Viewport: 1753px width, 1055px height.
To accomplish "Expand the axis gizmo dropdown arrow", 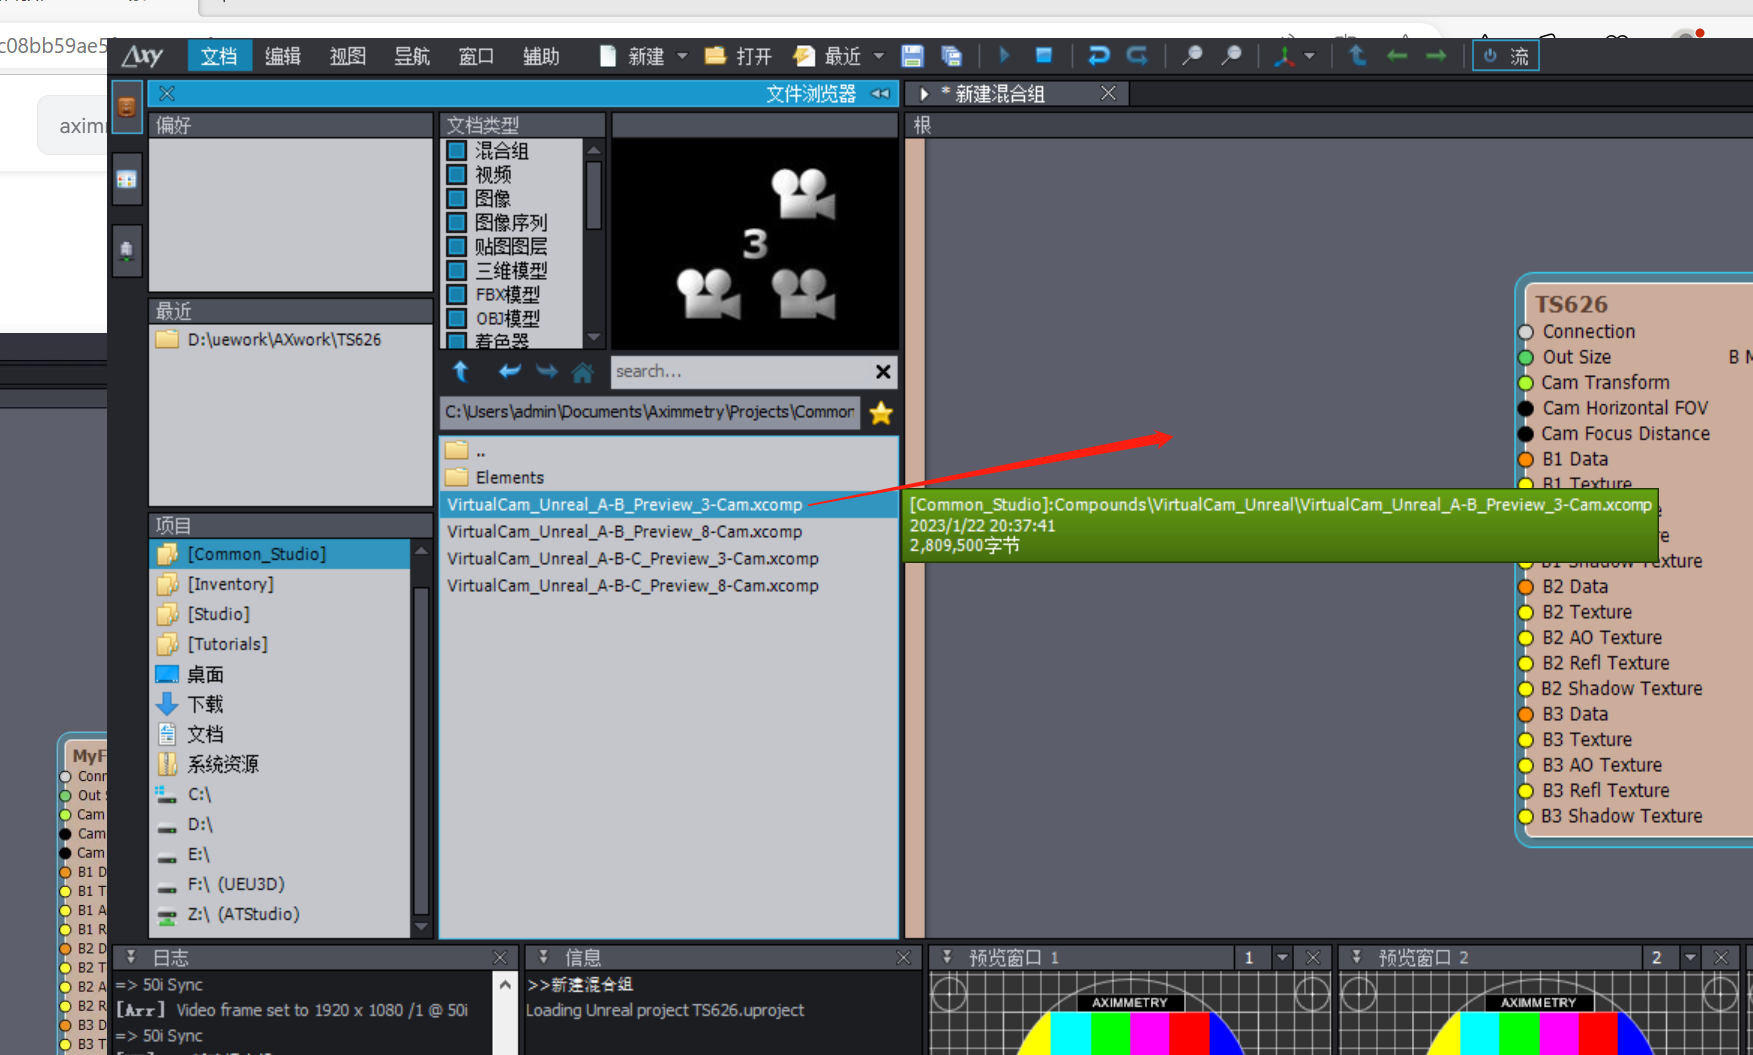I will pos(1310,56).
